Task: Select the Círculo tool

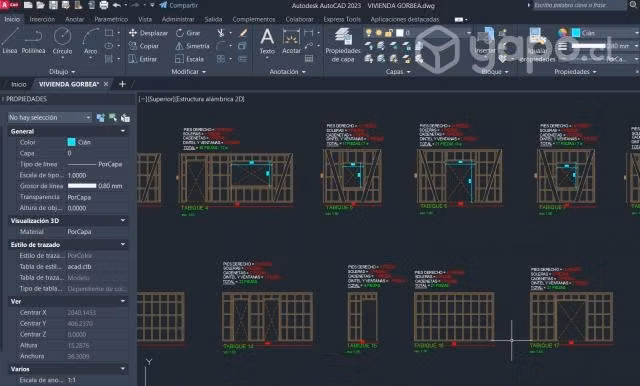Action: coord(62,41)
